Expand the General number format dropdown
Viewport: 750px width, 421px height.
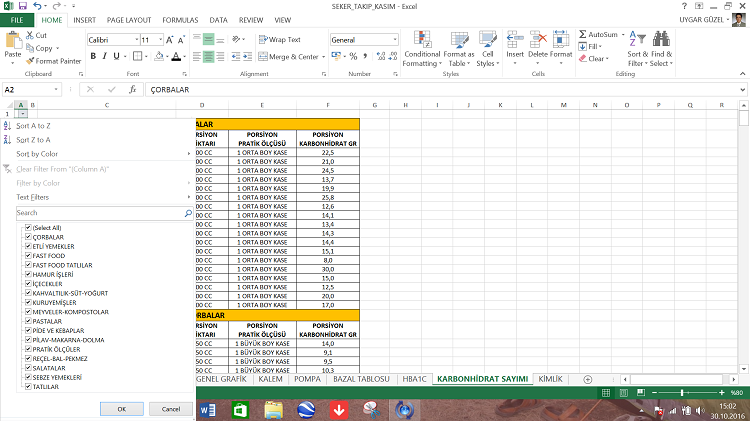[395, 39]
